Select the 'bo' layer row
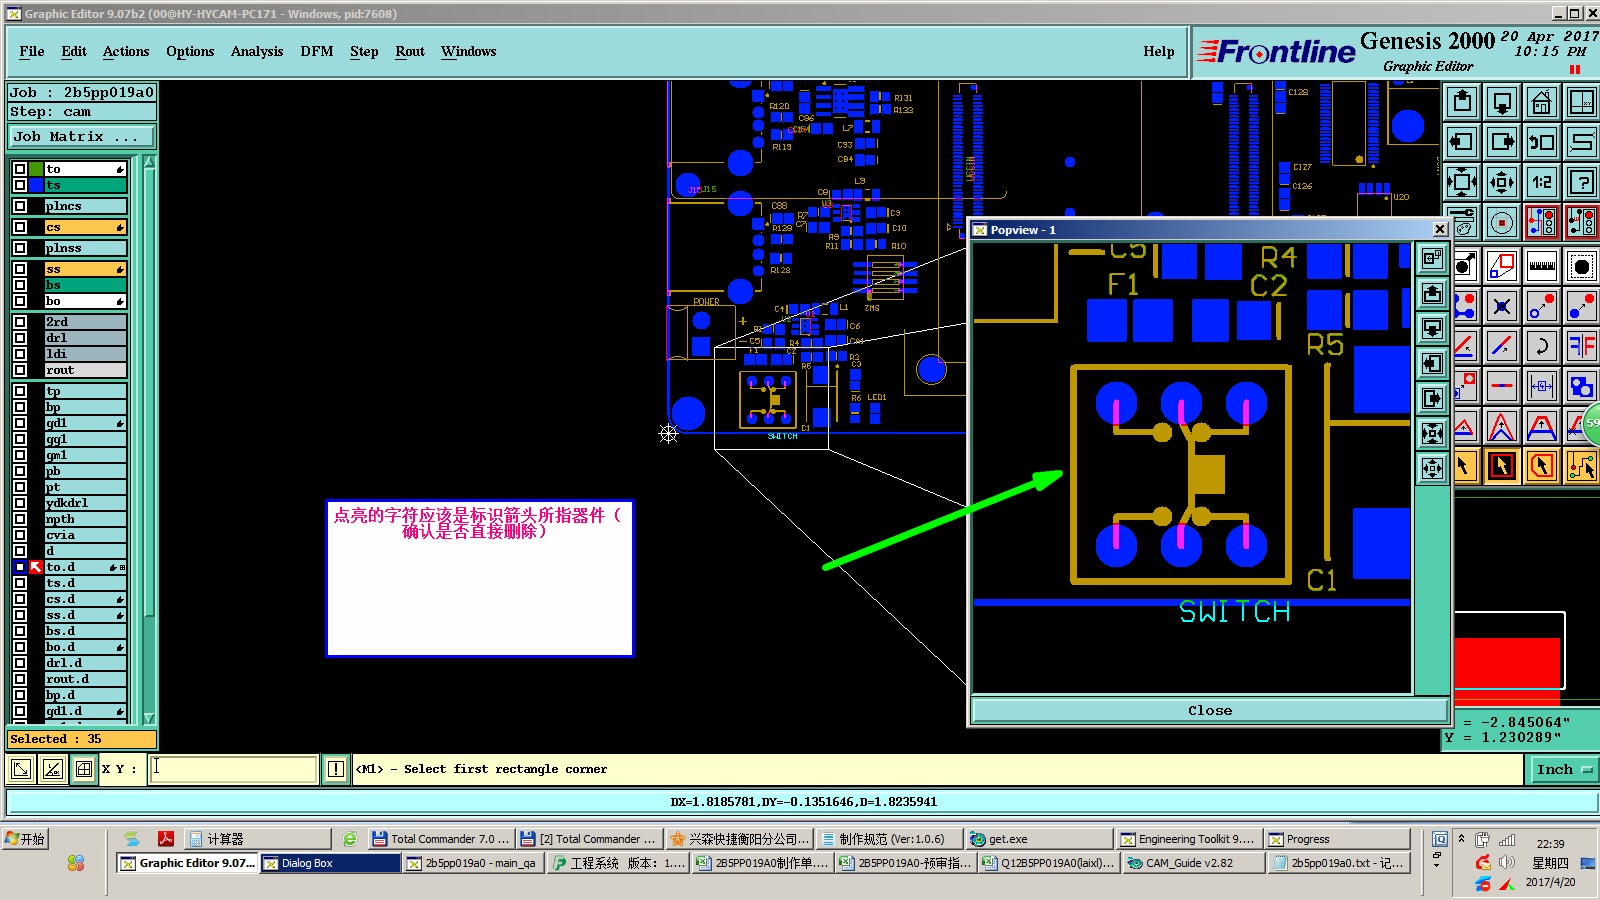The image size is (1600, 900). pos(85,301)
